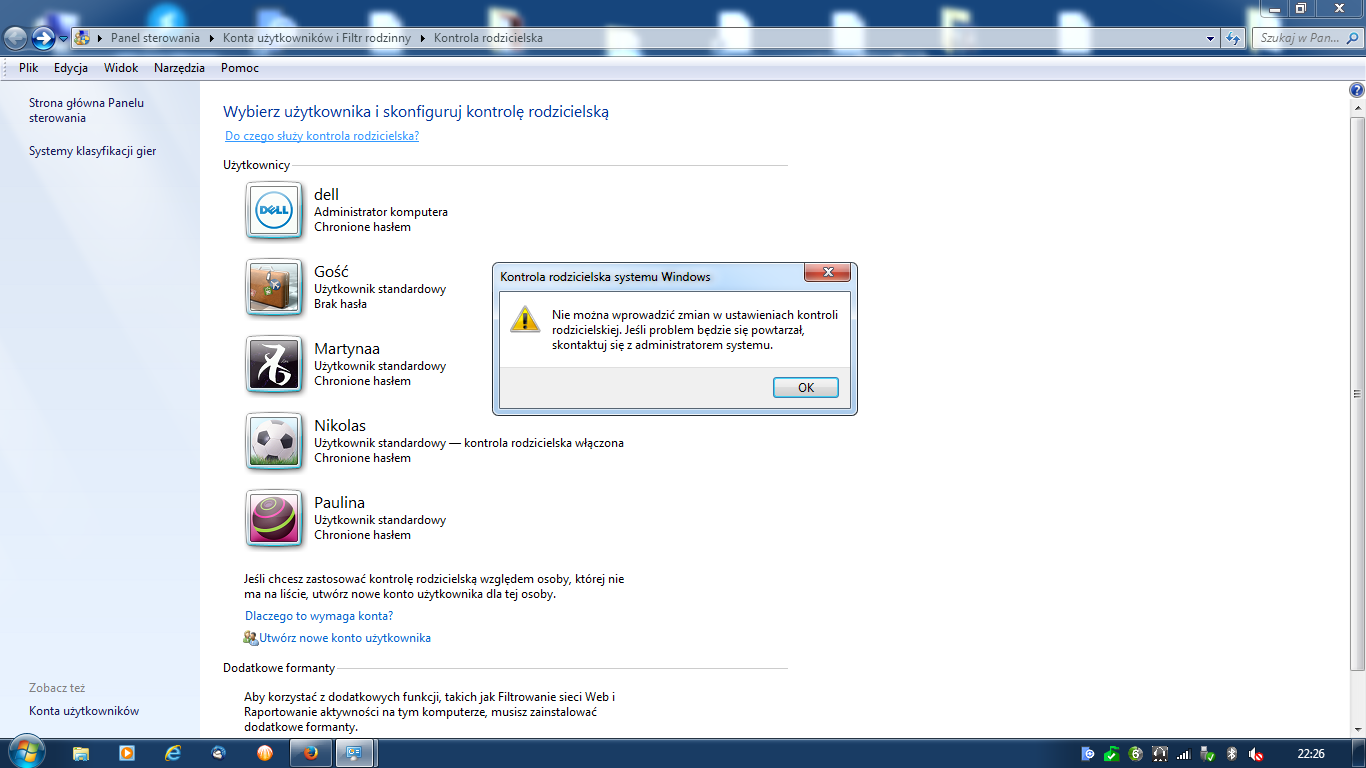This screenshot has height=768, width=1366.
Task: Click the green number 6 tray icon
Action: coord(1136,754)
